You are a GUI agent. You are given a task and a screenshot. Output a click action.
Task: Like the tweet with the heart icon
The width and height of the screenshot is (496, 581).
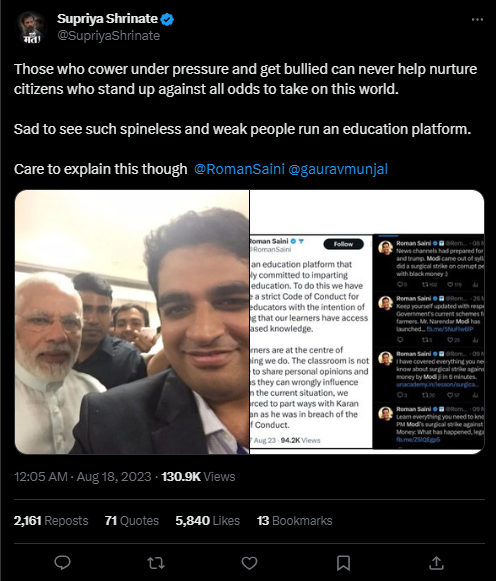pos(249,563)
